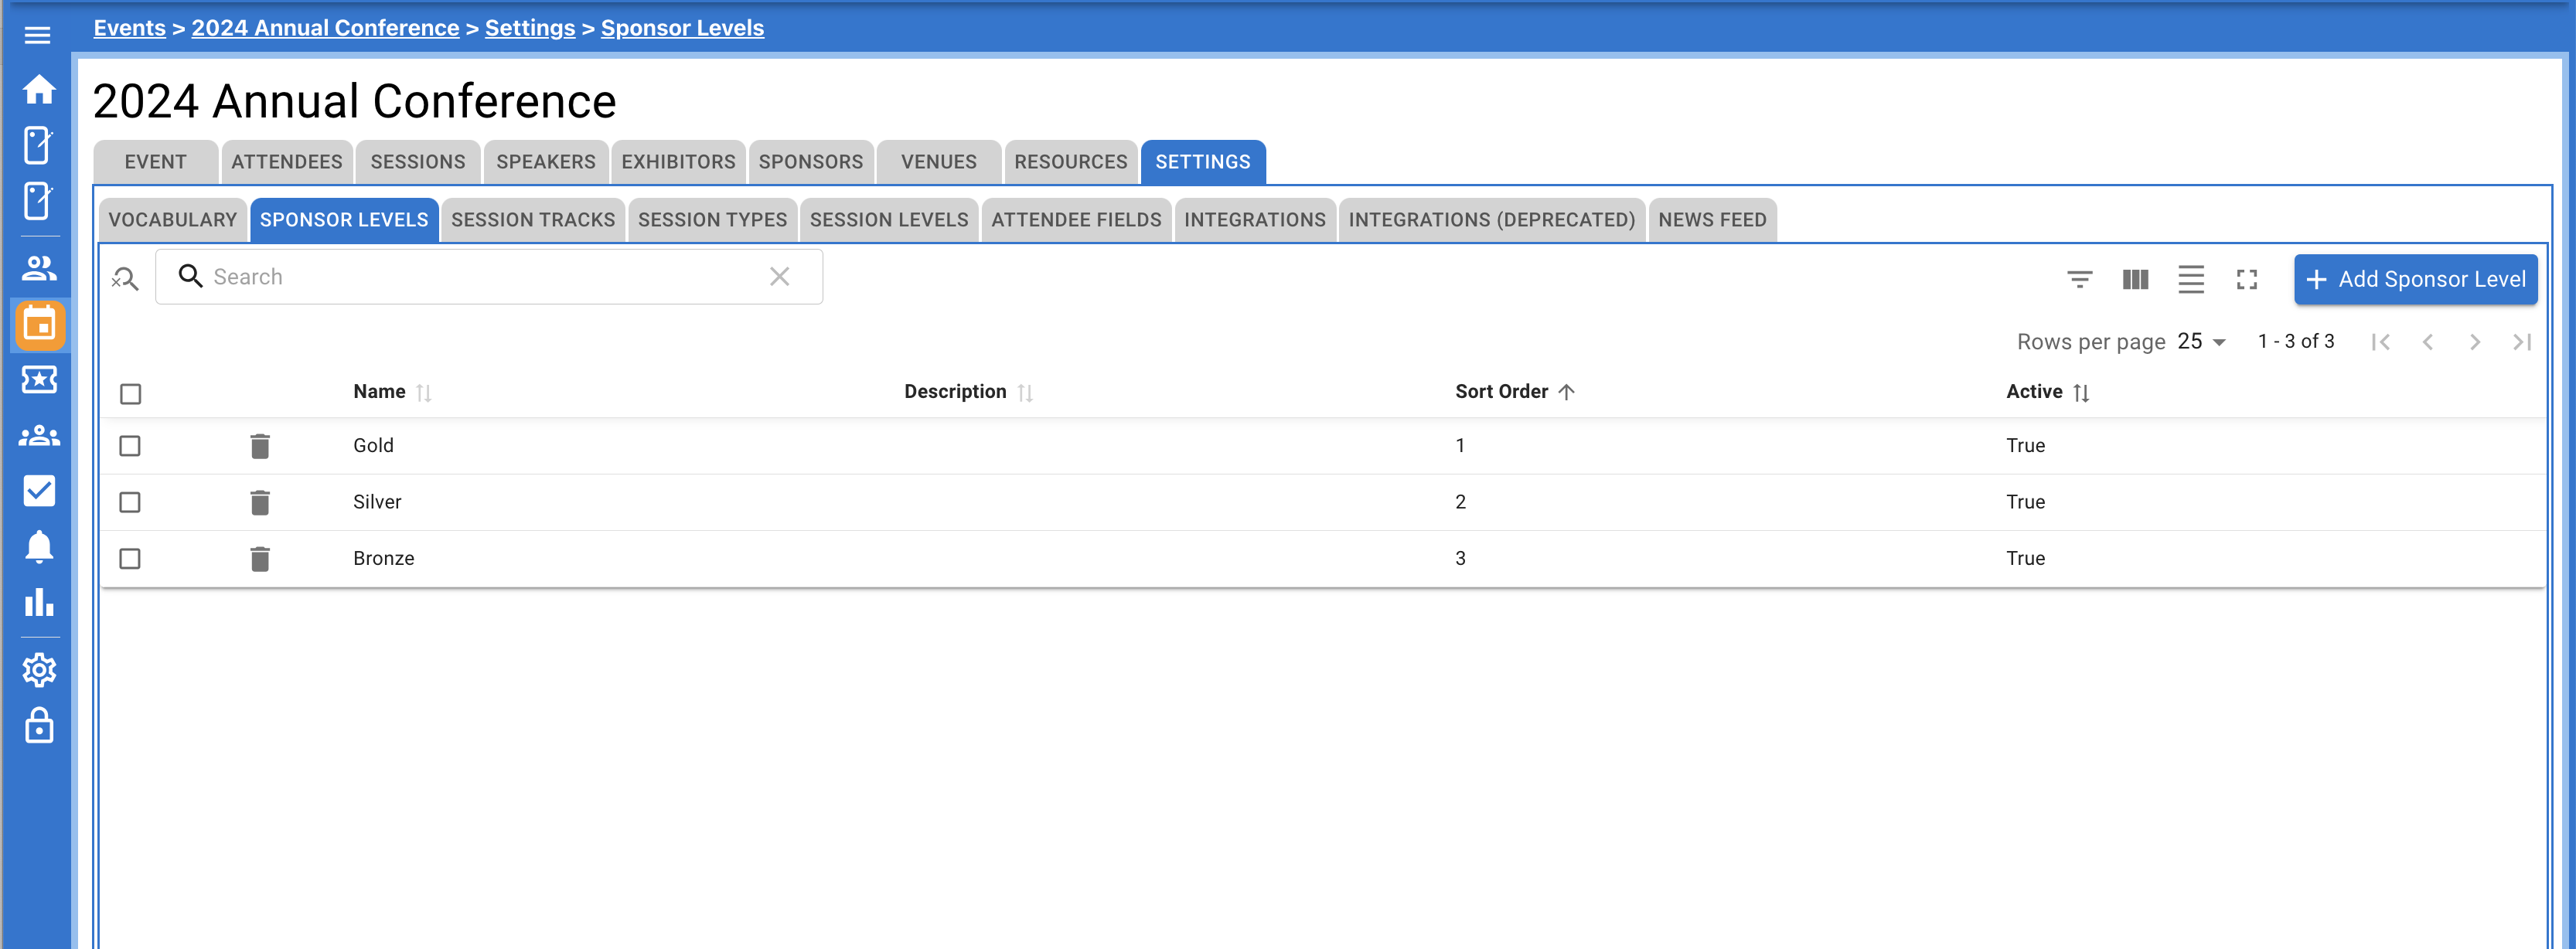Click the filter icon above the table
The height and width of the screenshot is (949, 2576).
2080,280
